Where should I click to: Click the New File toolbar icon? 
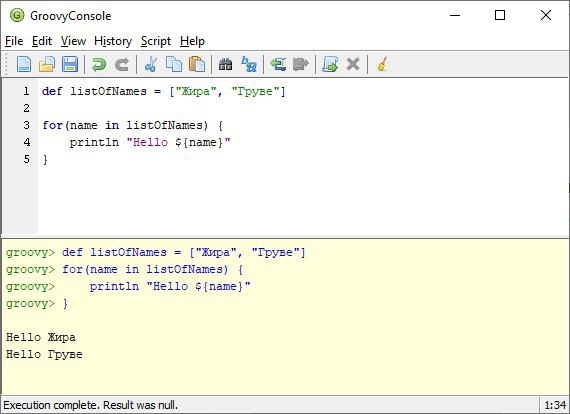point(24,65)
